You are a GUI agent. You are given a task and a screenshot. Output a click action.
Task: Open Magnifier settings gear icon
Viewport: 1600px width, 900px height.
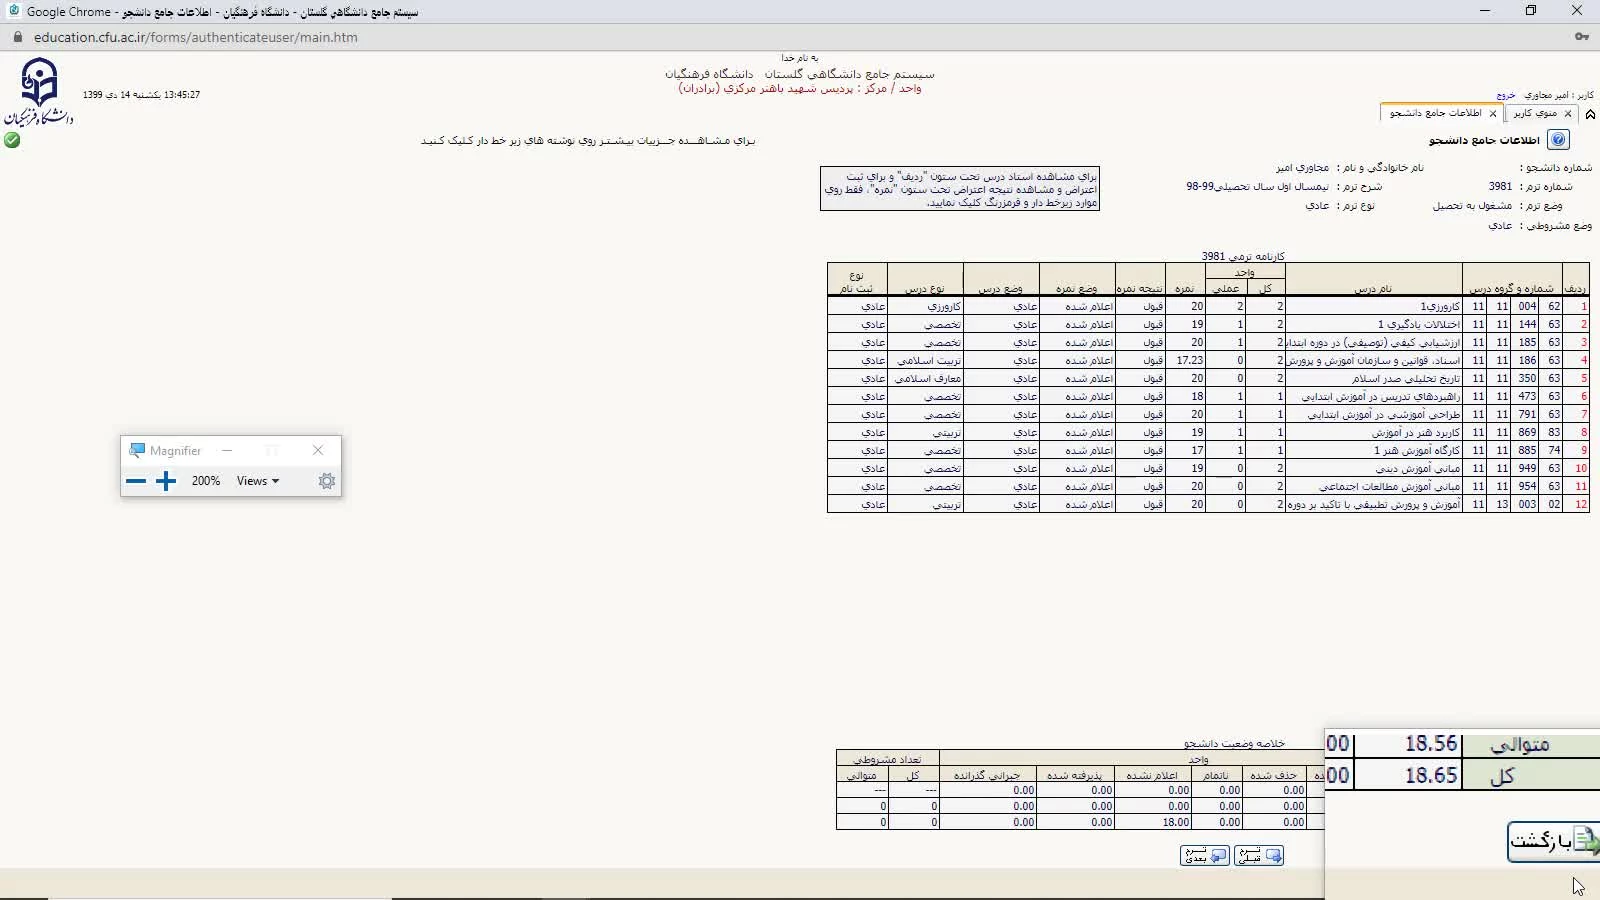click(x=326, y=481)
